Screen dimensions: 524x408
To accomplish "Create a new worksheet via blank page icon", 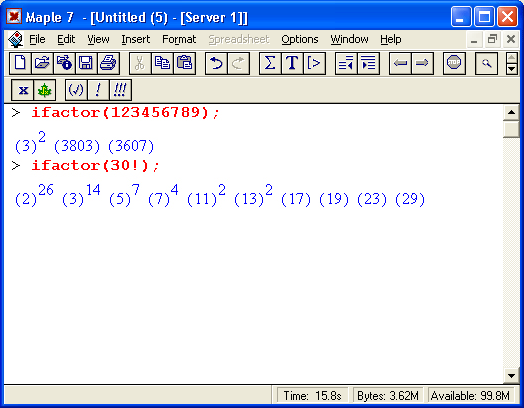I will click(x=20, y=63).
